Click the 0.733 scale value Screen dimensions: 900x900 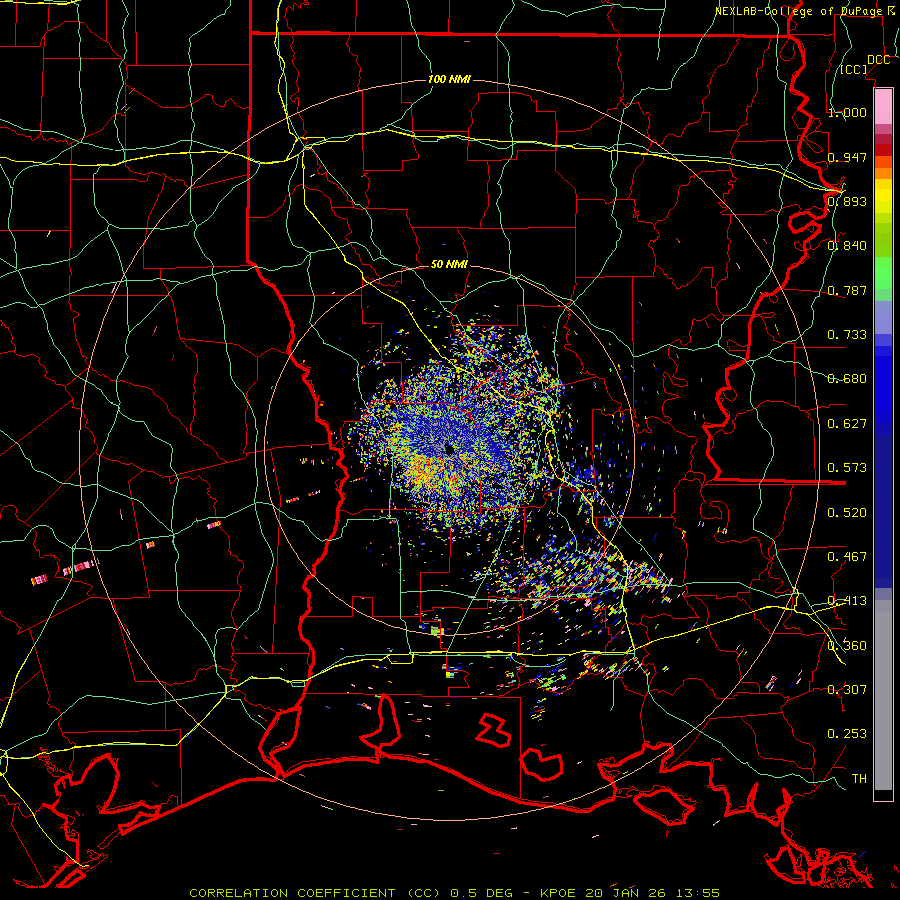847,334
